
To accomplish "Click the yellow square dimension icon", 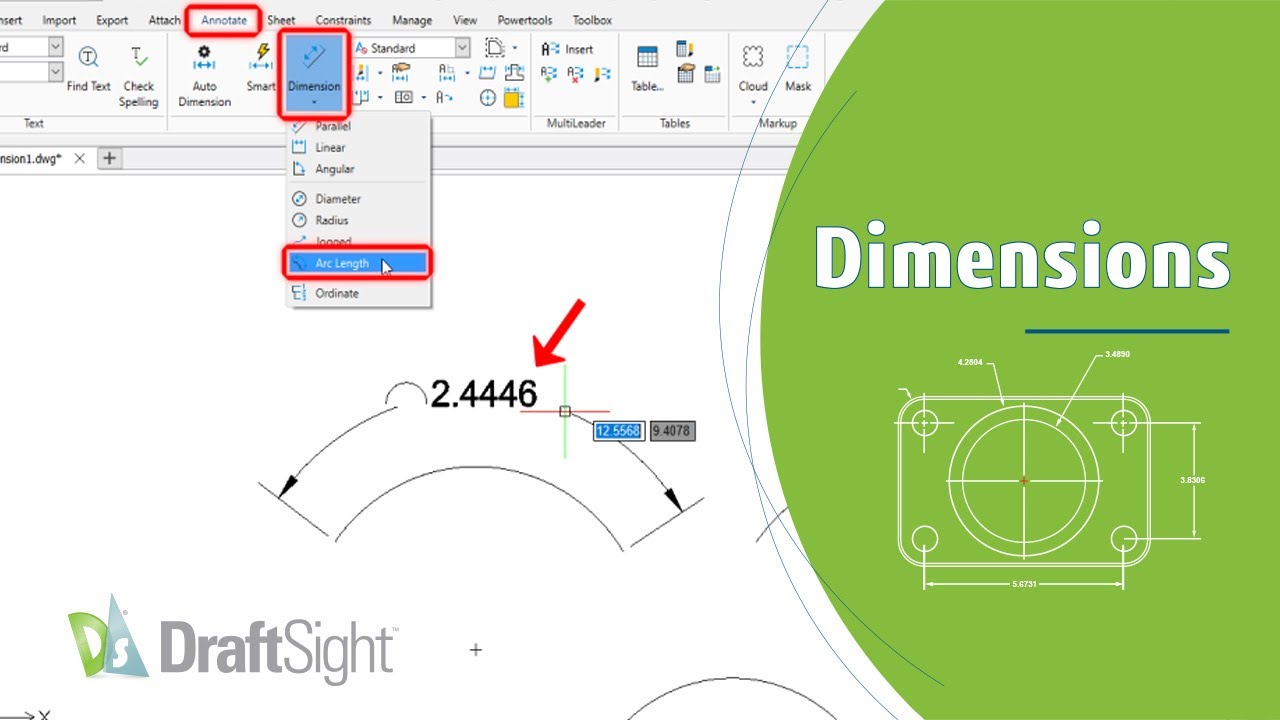I will coord(513,98).
